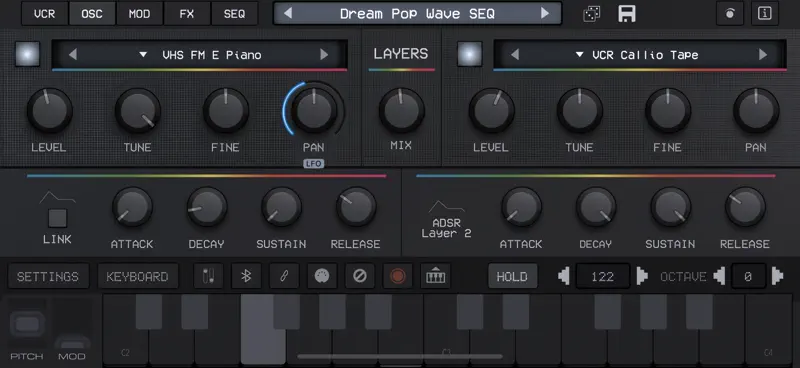Viewport: 800px width, 368px height.
Task: Switch to the OSC tab
Action: click(x=92, y=14)
